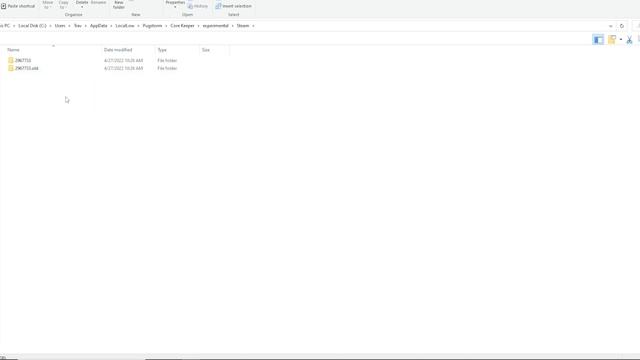Sort by the Type column header

click(x=162, y=50)
